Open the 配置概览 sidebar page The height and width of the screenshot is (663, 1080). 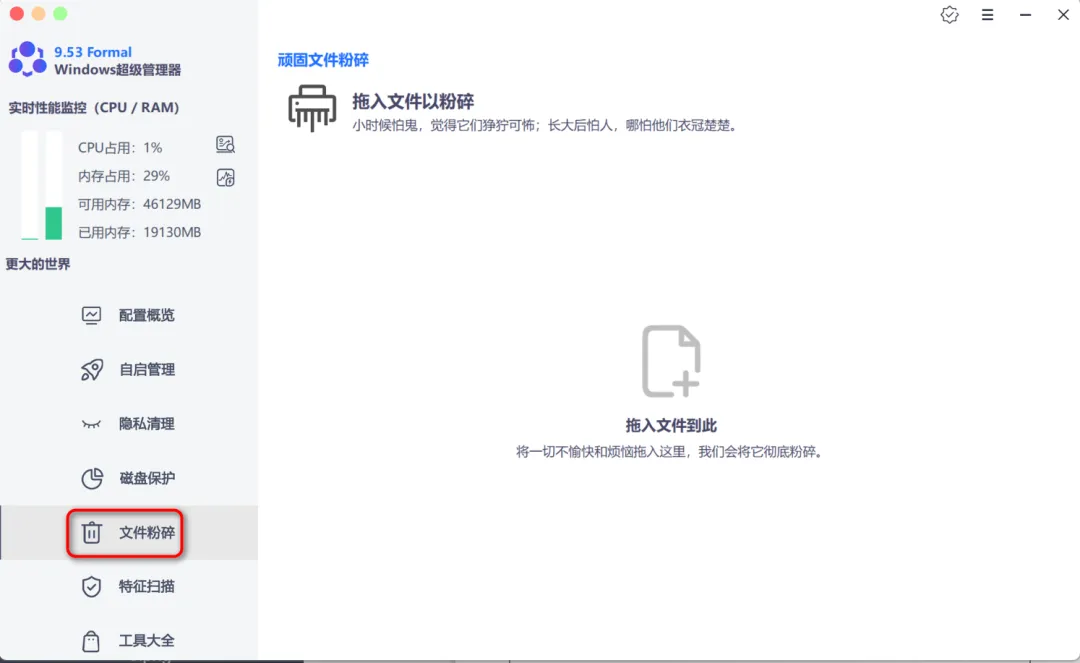pos(129,315)
